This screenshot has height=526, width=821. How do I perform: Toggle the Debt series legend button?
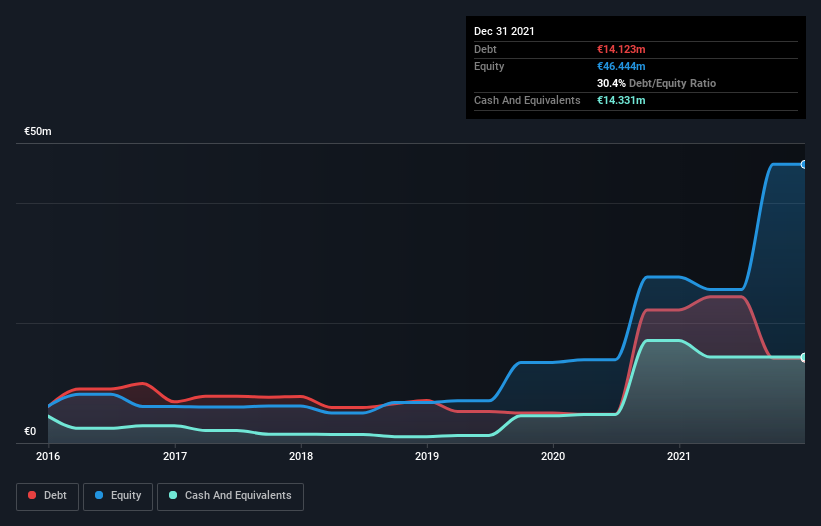point(48,496)
